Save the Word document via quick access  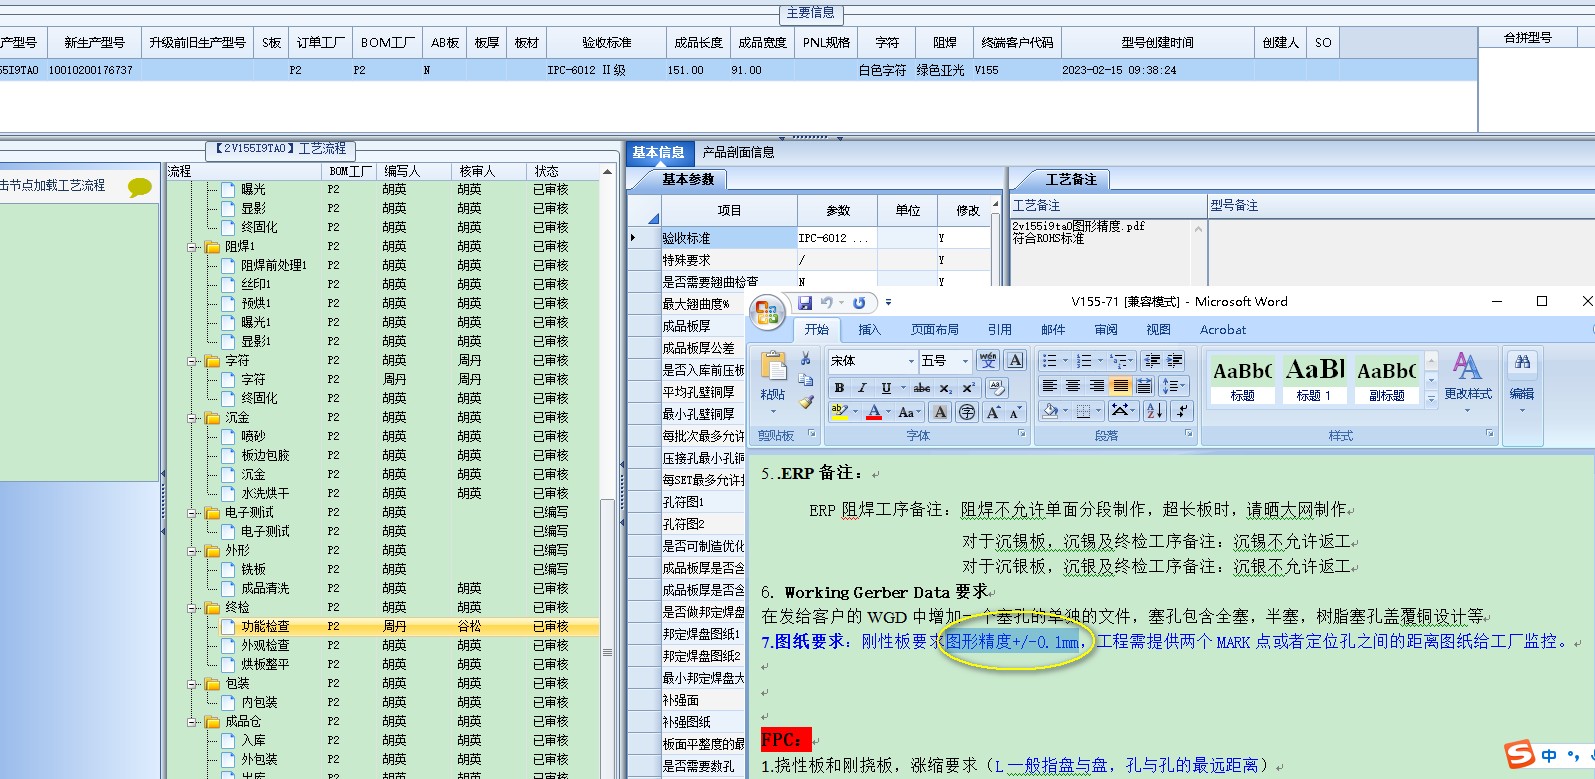tap(804, 302)
